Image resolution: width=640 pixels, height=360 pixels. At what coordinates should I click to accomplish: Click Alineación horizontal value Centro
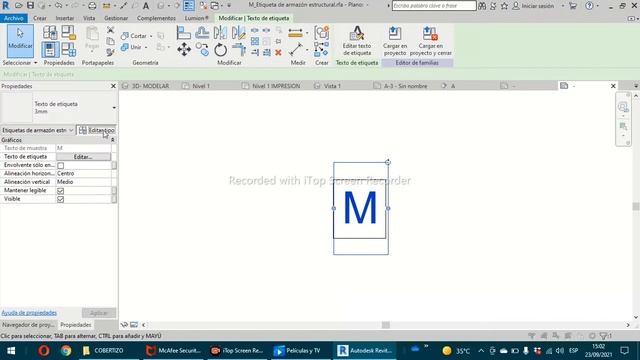[83, 173]
